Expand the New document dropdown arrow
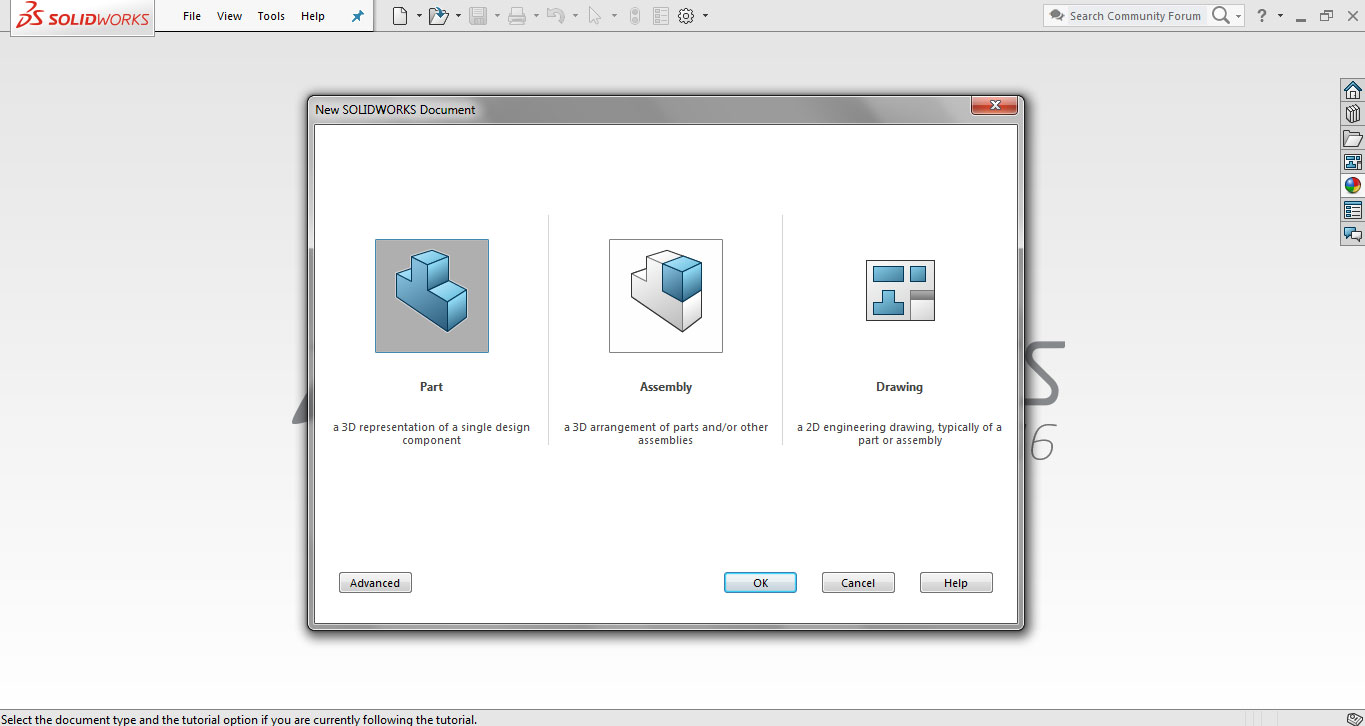Viewport: 1365px width, 726px height. click(419, 16)
